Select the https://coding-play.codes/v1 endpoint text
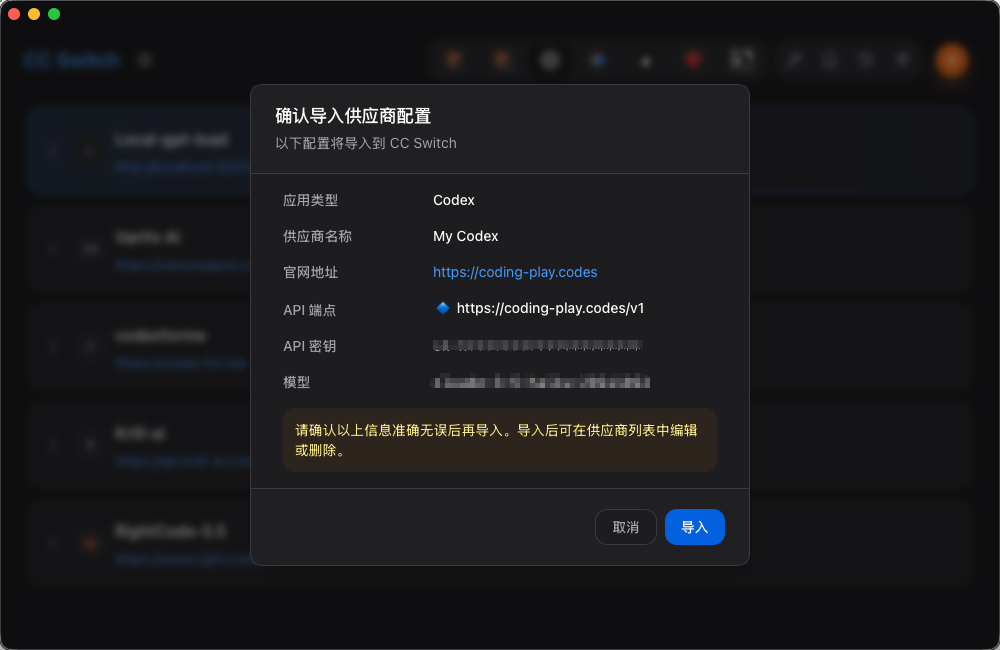 (550, 308)
